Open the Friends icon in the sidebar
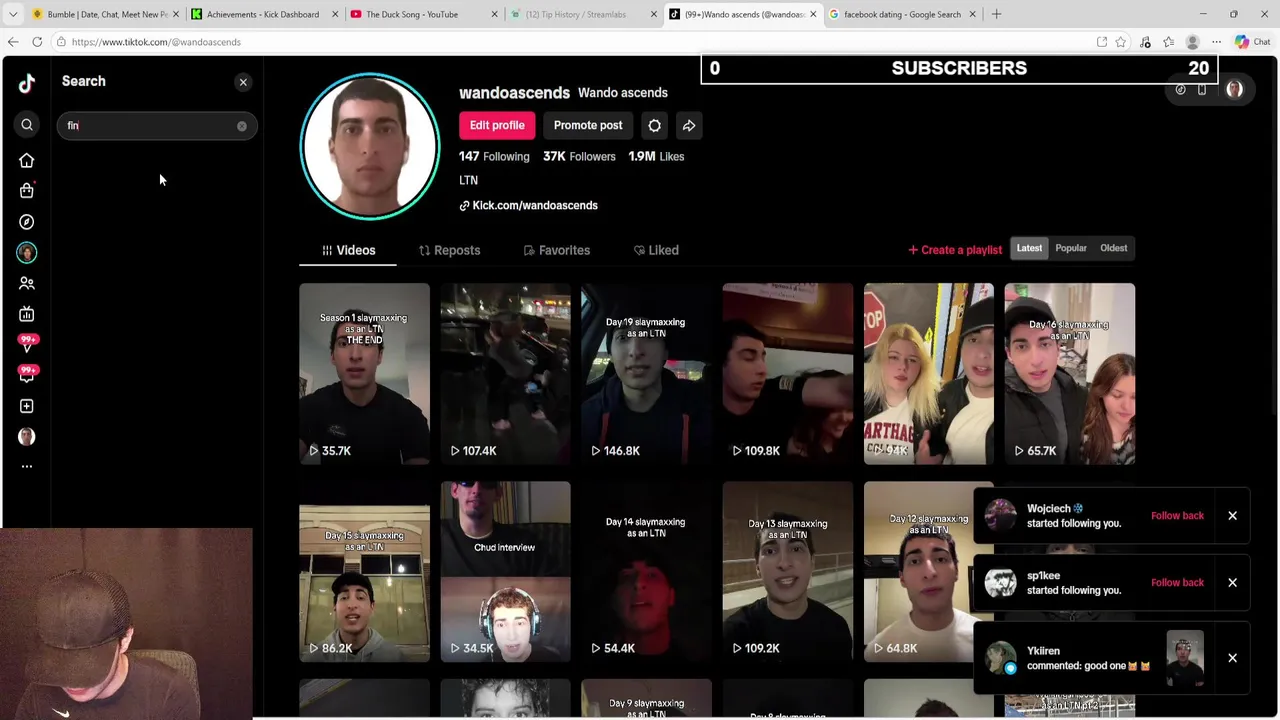Image resolution: width=1280 pixels, height=720 pixels. point(27,283)
